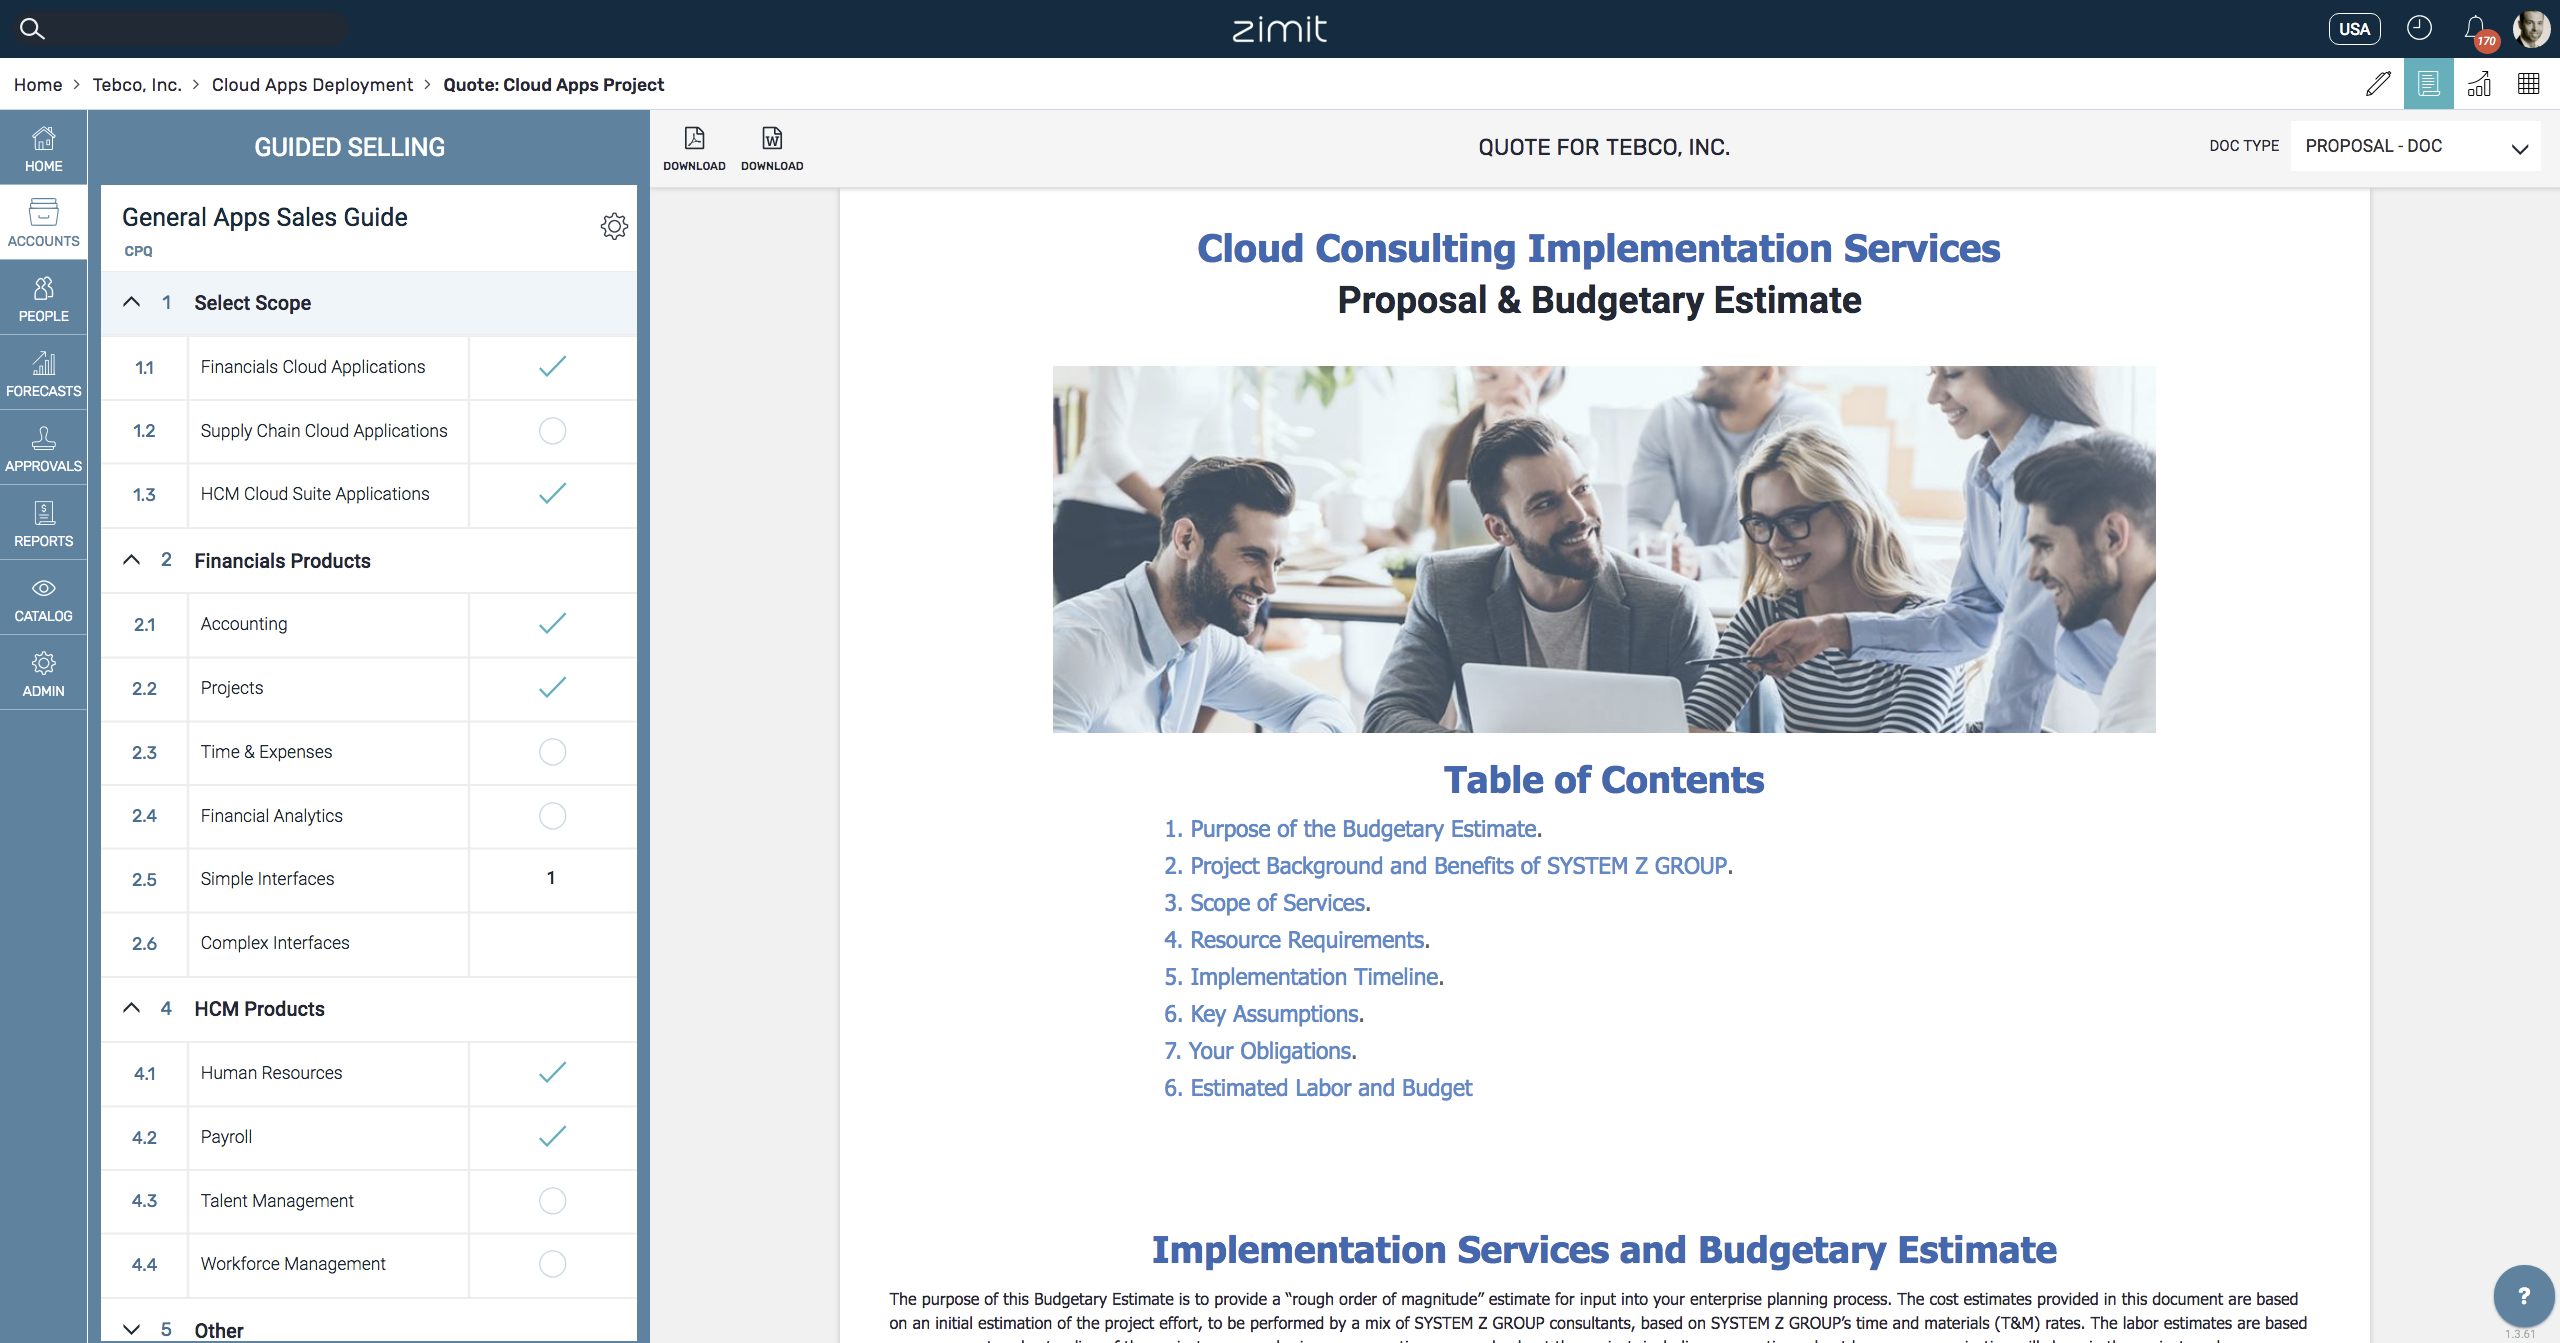Open the Approvals sidebar item
Image resolution: width=2560 pixels, height=1343 pixels.
(43, 448)
